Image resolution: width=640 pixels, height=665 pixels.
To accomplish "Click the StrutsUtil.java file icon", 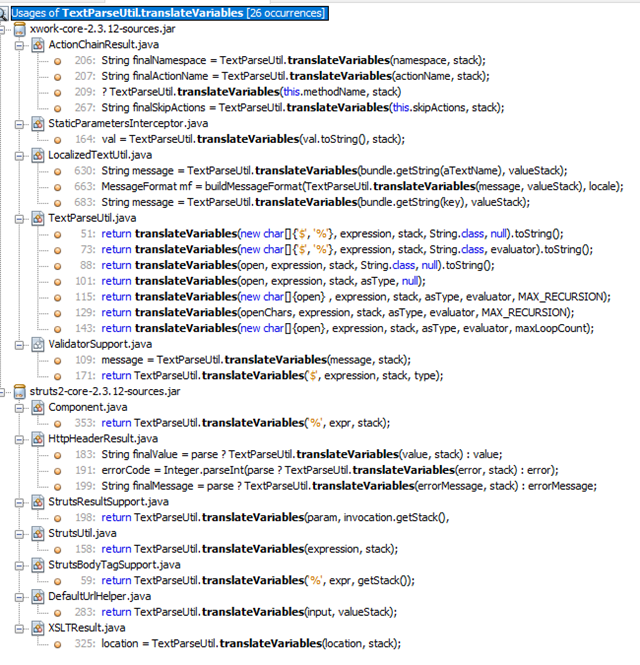I will [38, 534].
